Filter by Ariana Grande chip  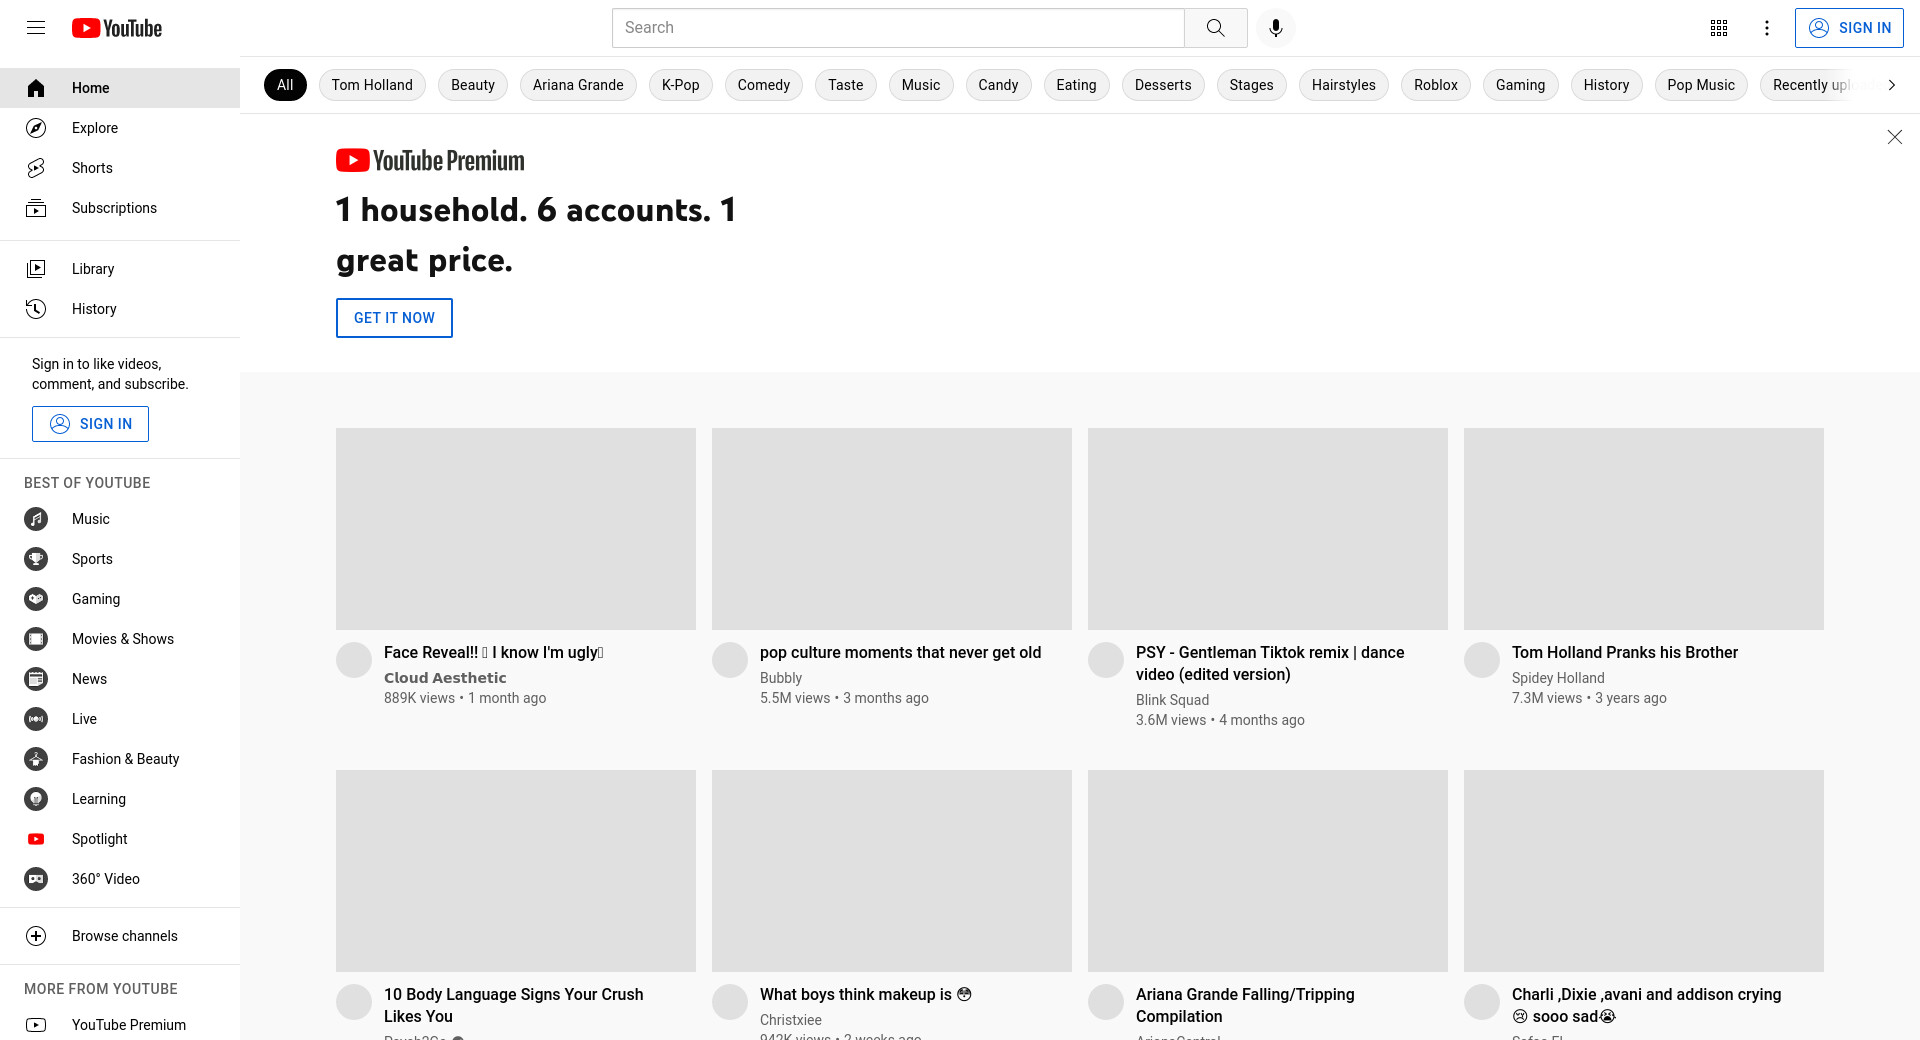[578, 85]
